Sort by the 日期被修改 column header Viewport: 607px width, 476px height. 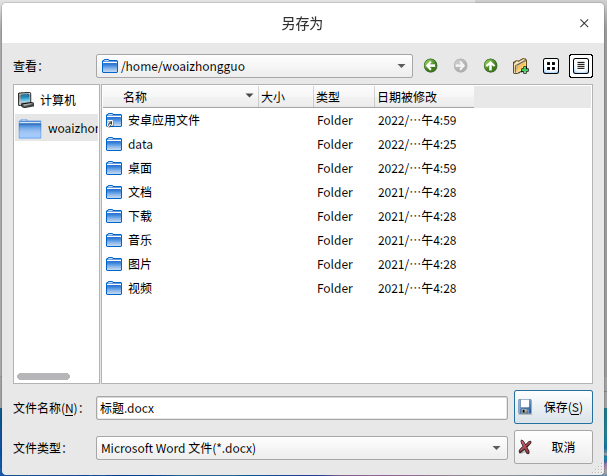click(x=424, y=97)
